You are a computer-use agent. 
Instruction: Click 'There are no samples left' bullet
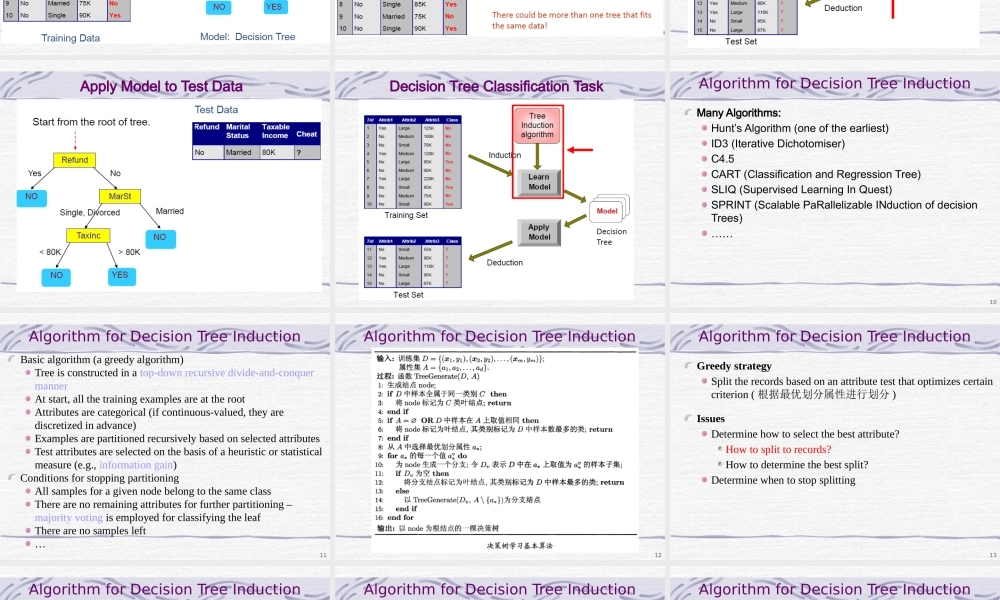(x=90, y=530)
